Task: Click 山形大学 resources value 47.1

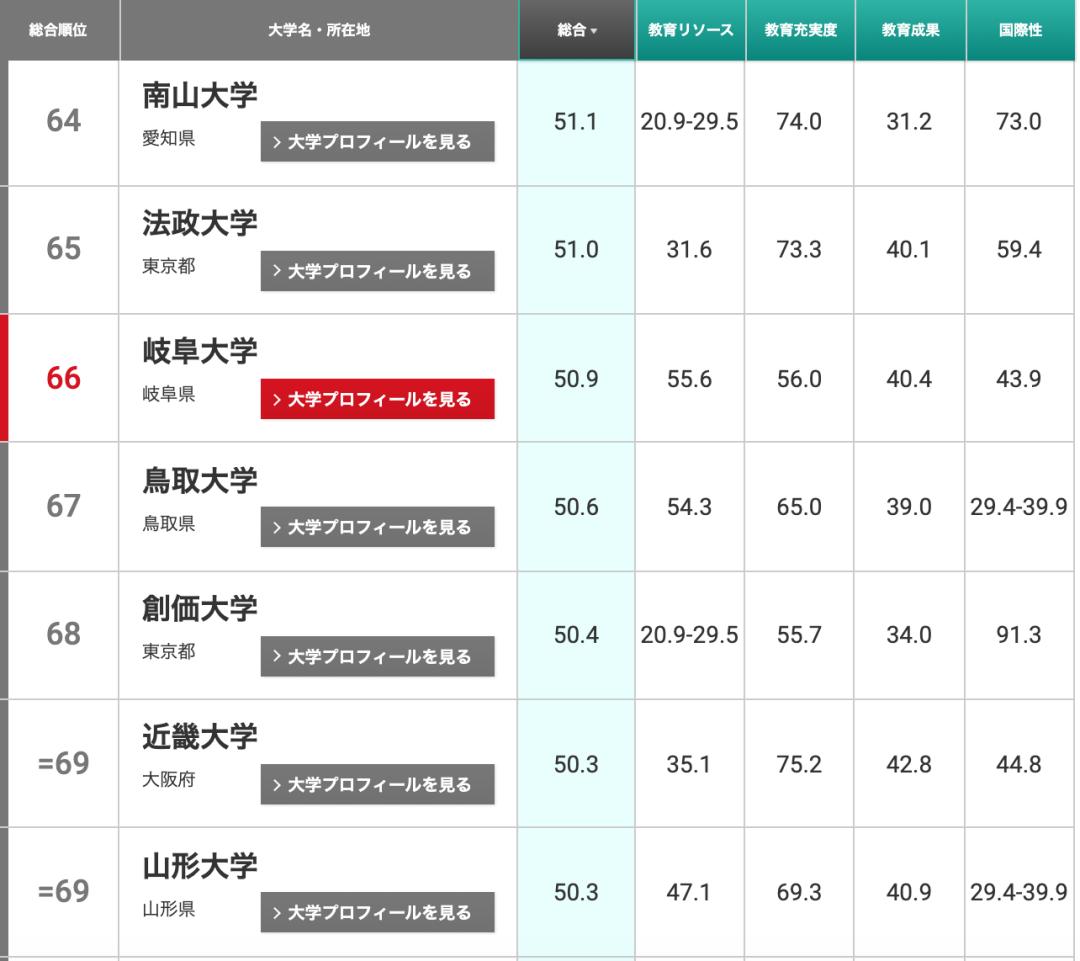Action: coord(689,892)
